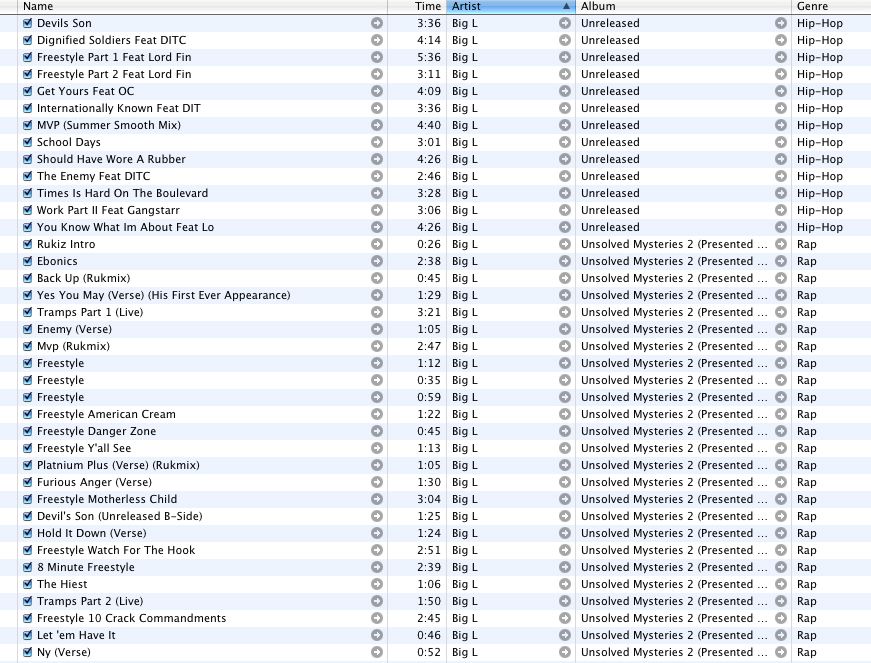
Task: Click name arrow icon for 8 Minute Freestyle
Action: 377,567
